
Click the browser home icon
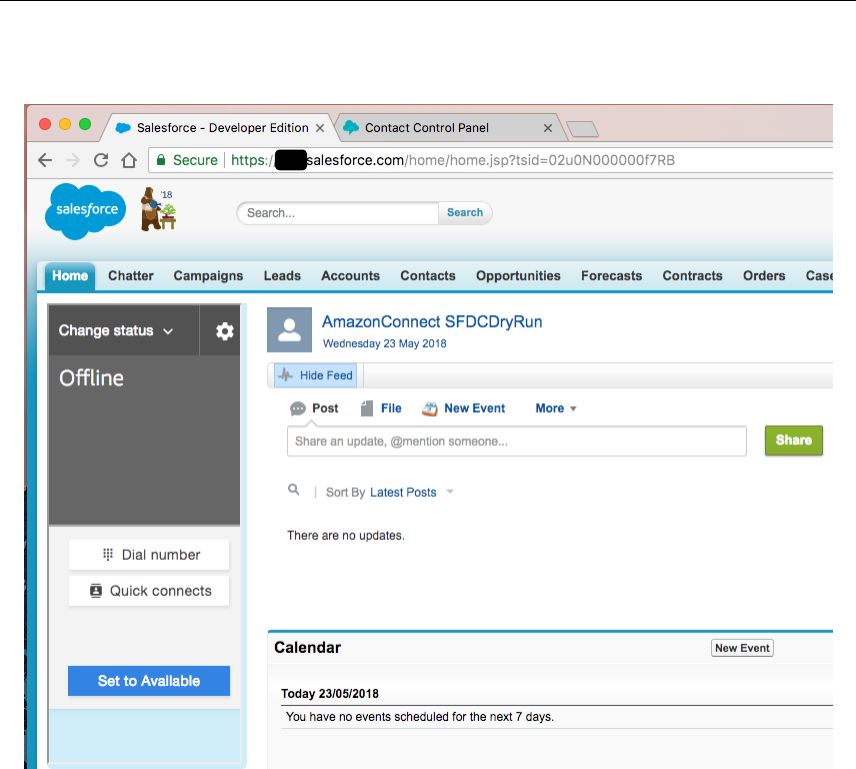pos(129,160)
